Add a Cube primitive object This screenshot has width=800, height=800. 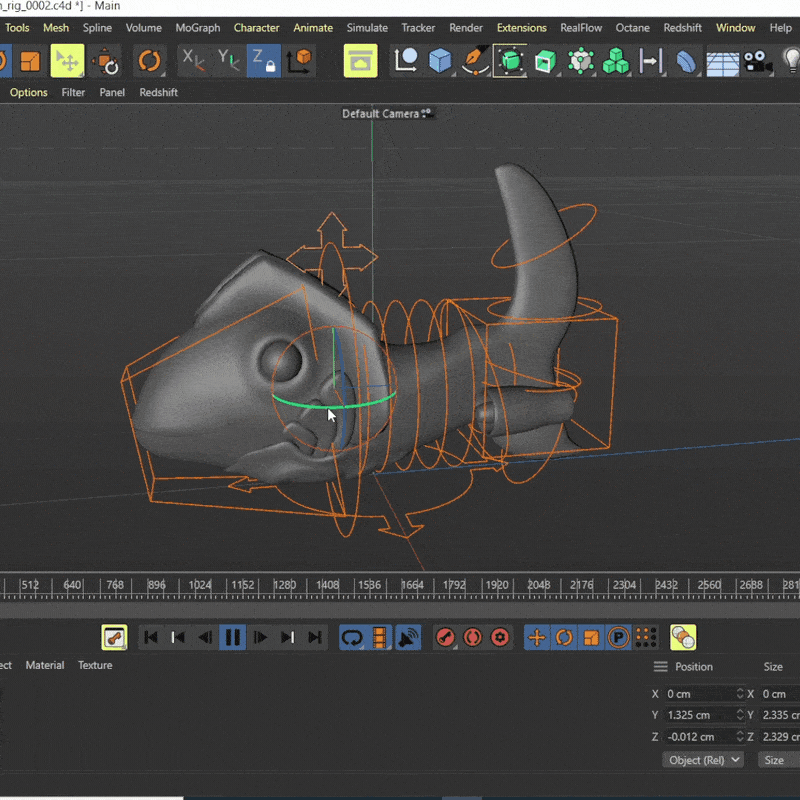[x=440, y=61]
